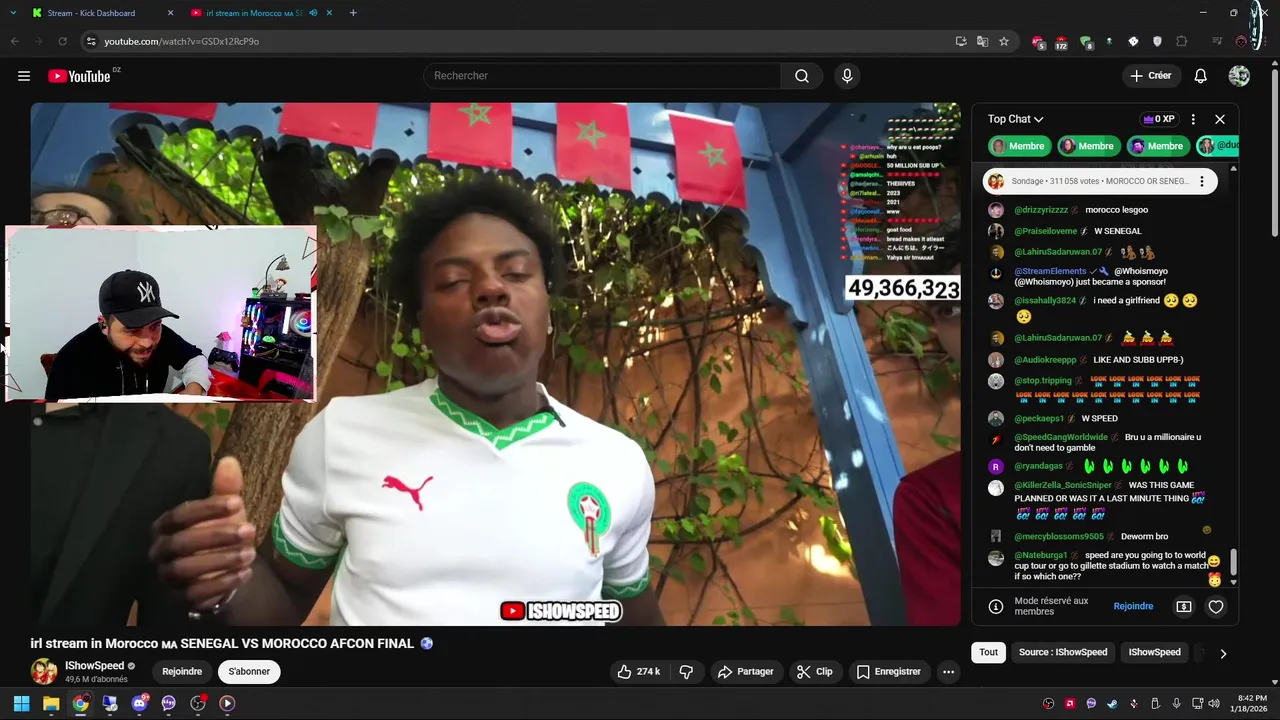Dislike the video with thumbs down
This screenshot has width=1280, height=720.
[686, 672]
